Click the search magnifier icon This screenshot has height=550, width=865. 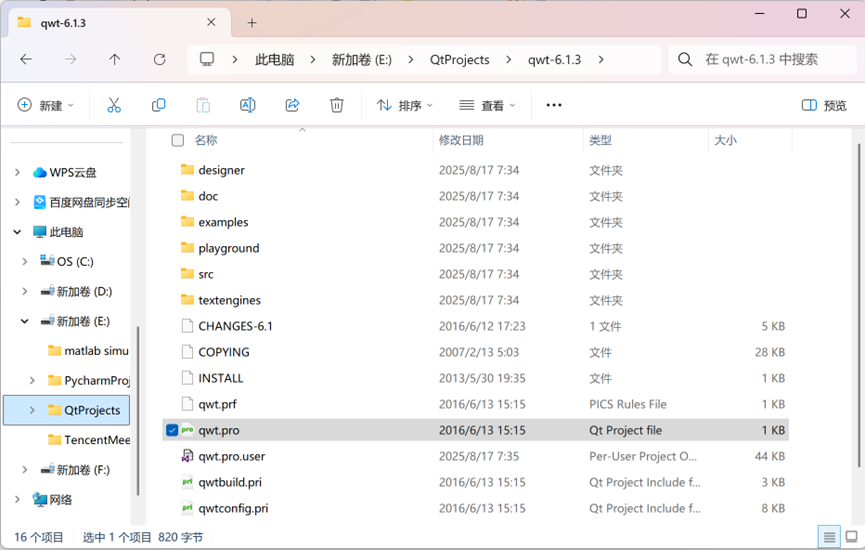(x=685, y=59)
